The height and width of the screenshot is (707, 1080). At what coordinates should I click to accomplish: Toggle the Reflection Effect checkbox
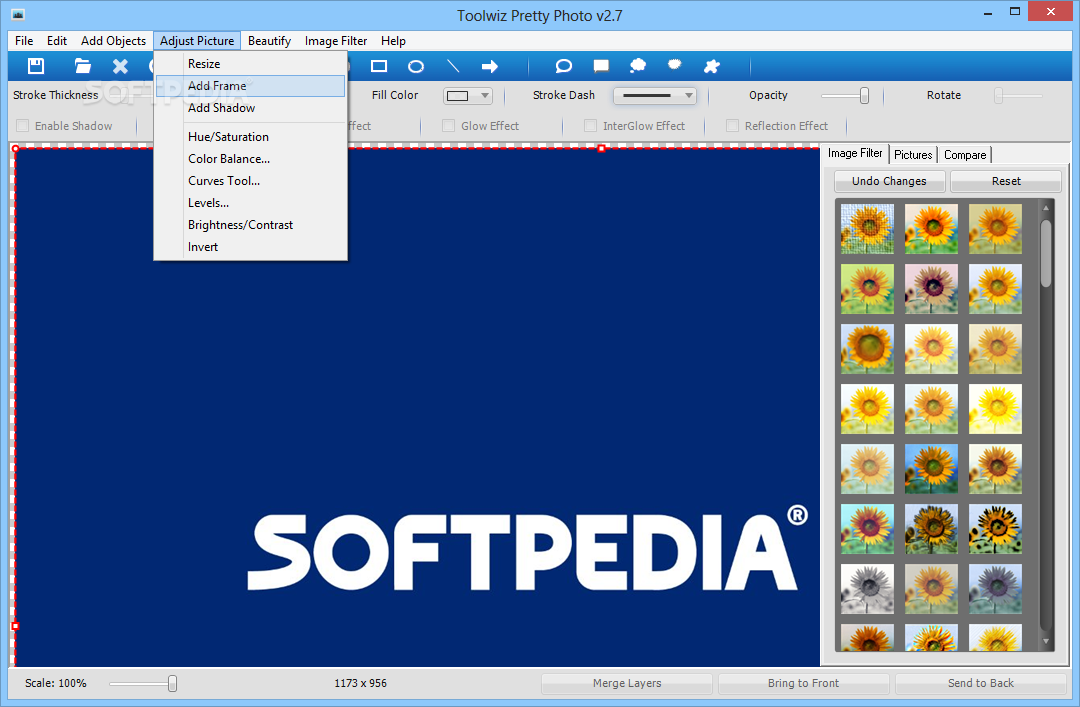(732, 125)
